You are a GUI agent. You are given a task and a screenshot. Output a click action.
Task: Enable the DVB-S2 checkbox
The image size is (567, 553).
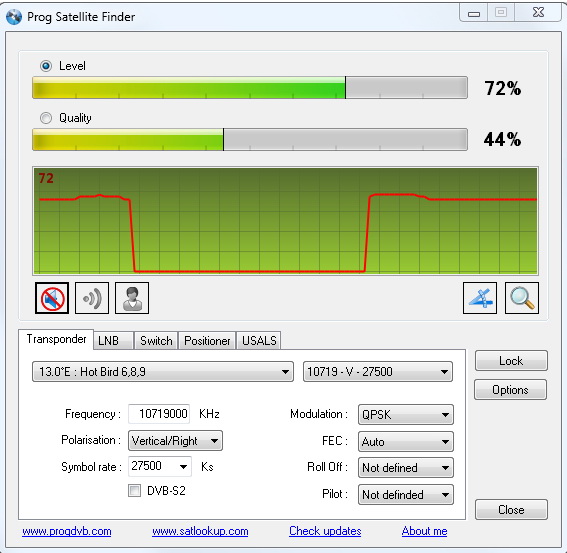[135, 491]
